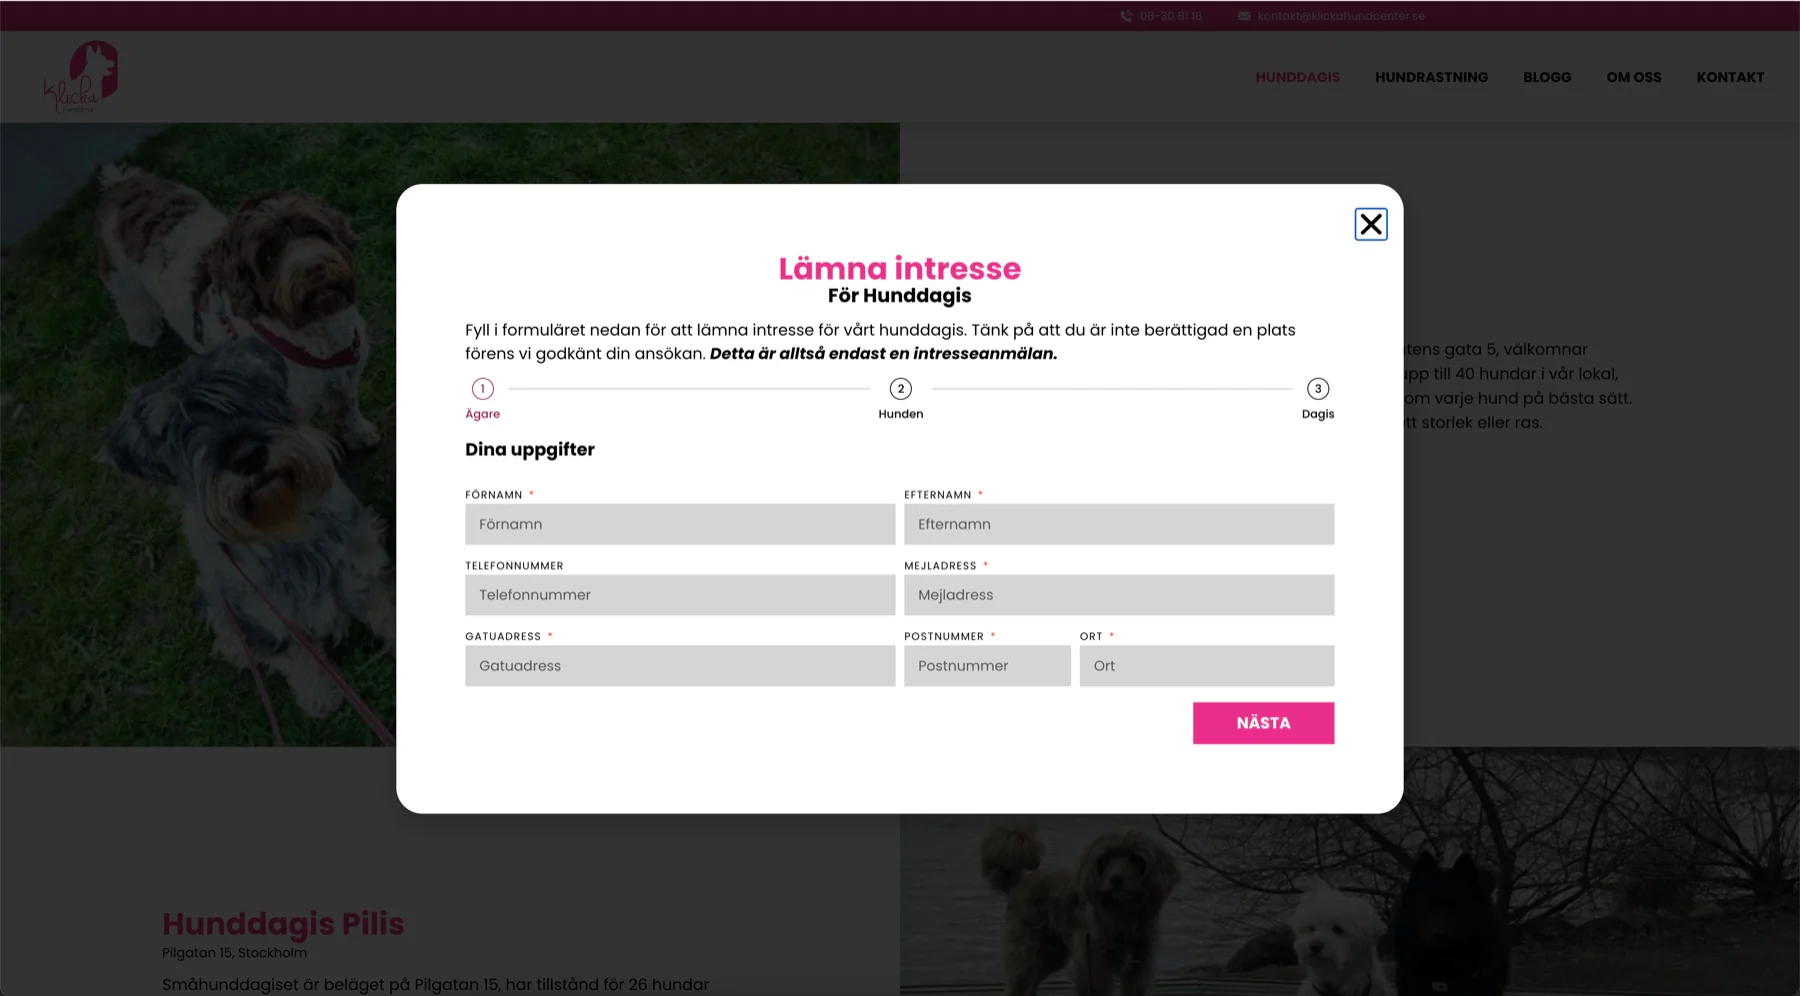This screenshot has width=1800, height=996.
Task: Select the Gatuadress input field
Action: pos(680,666)
